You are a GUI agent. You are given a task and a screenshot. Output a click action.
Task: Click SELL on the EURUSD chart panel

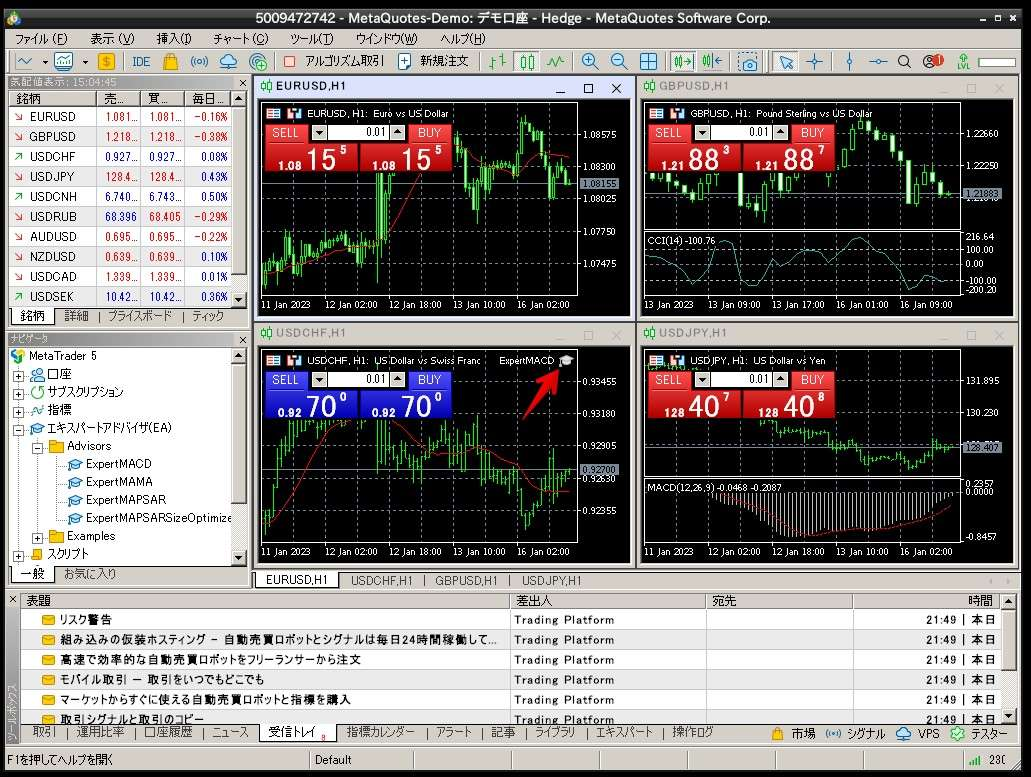(285, 133)
